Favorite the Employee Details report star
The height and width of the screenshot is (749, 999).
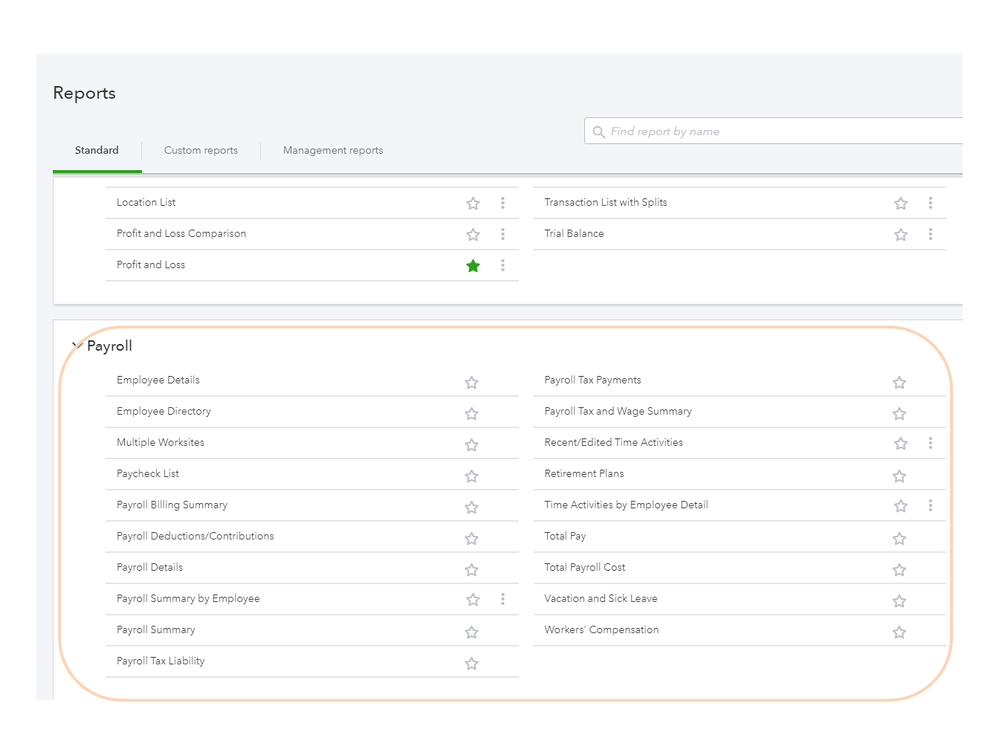pos(472,382)
